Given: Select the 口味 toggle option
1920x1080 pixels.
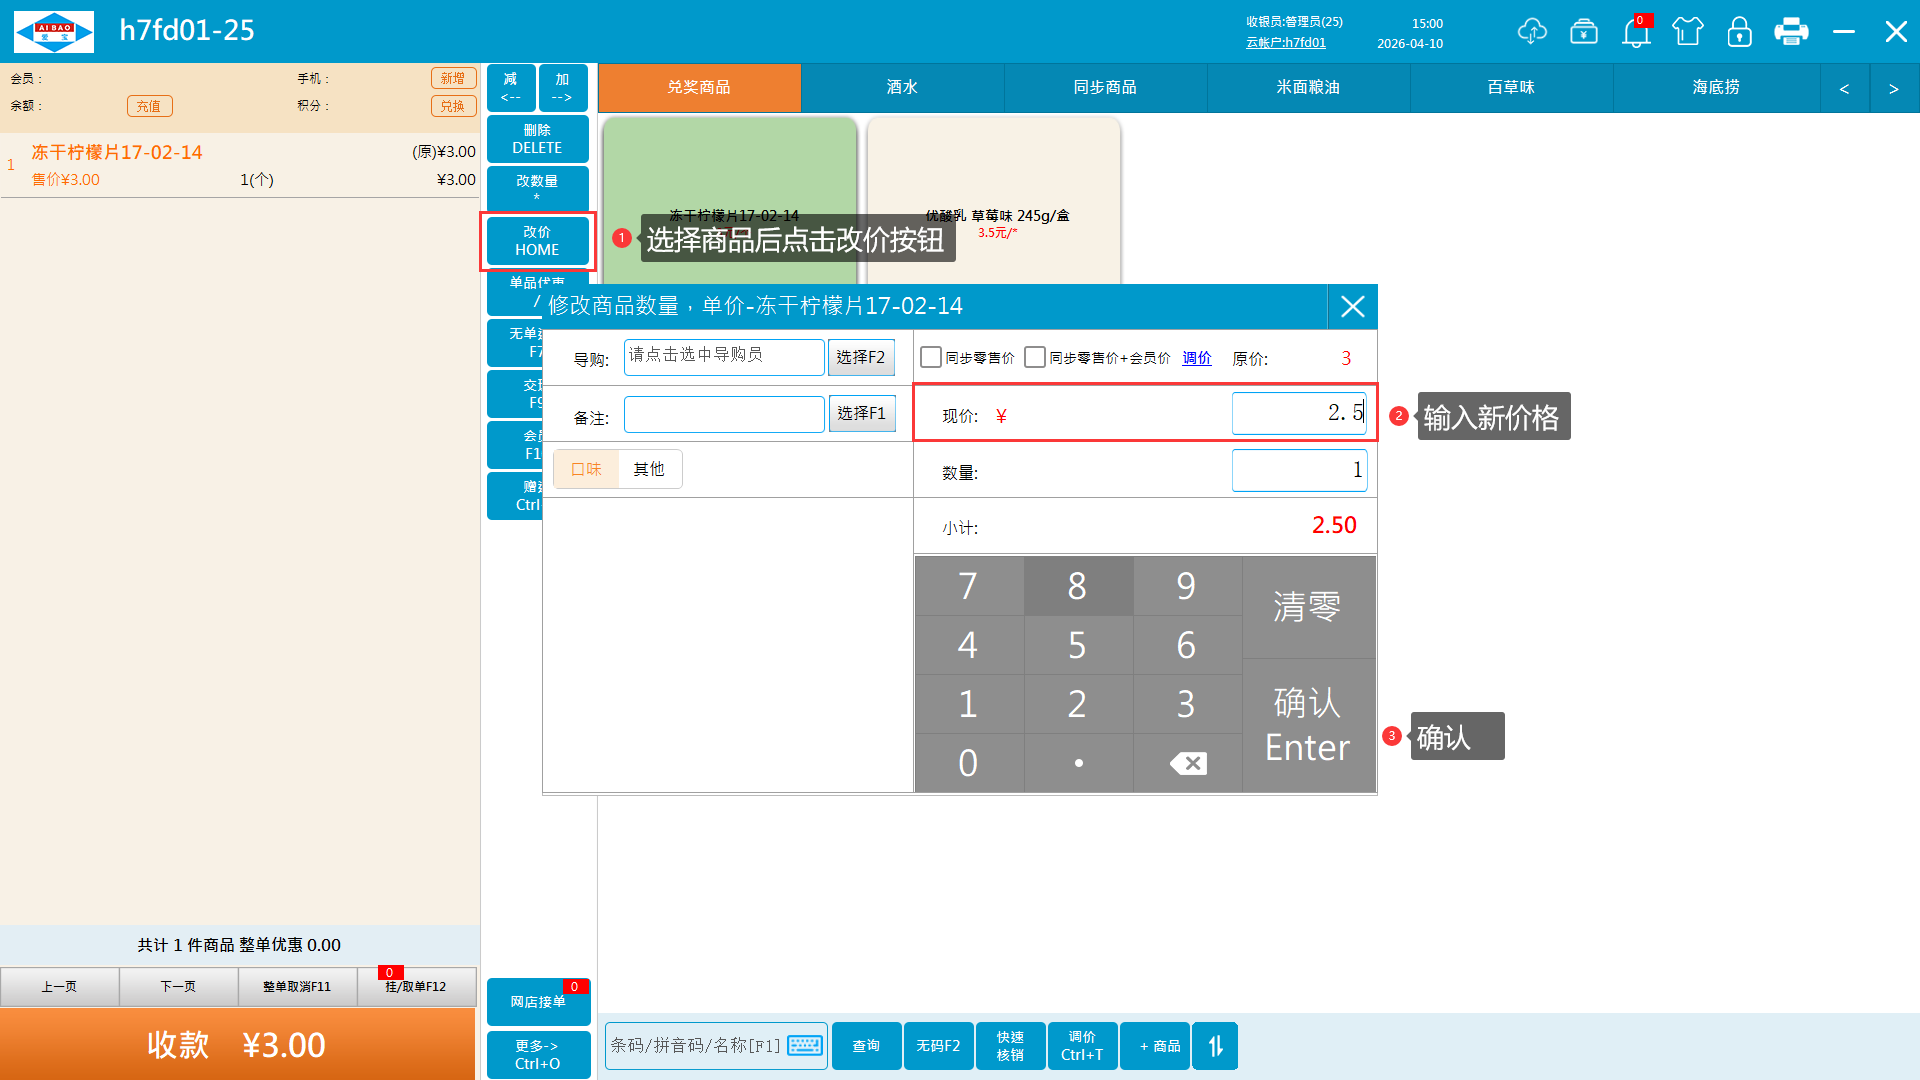Looking at the screenshot, I should 586,469.
